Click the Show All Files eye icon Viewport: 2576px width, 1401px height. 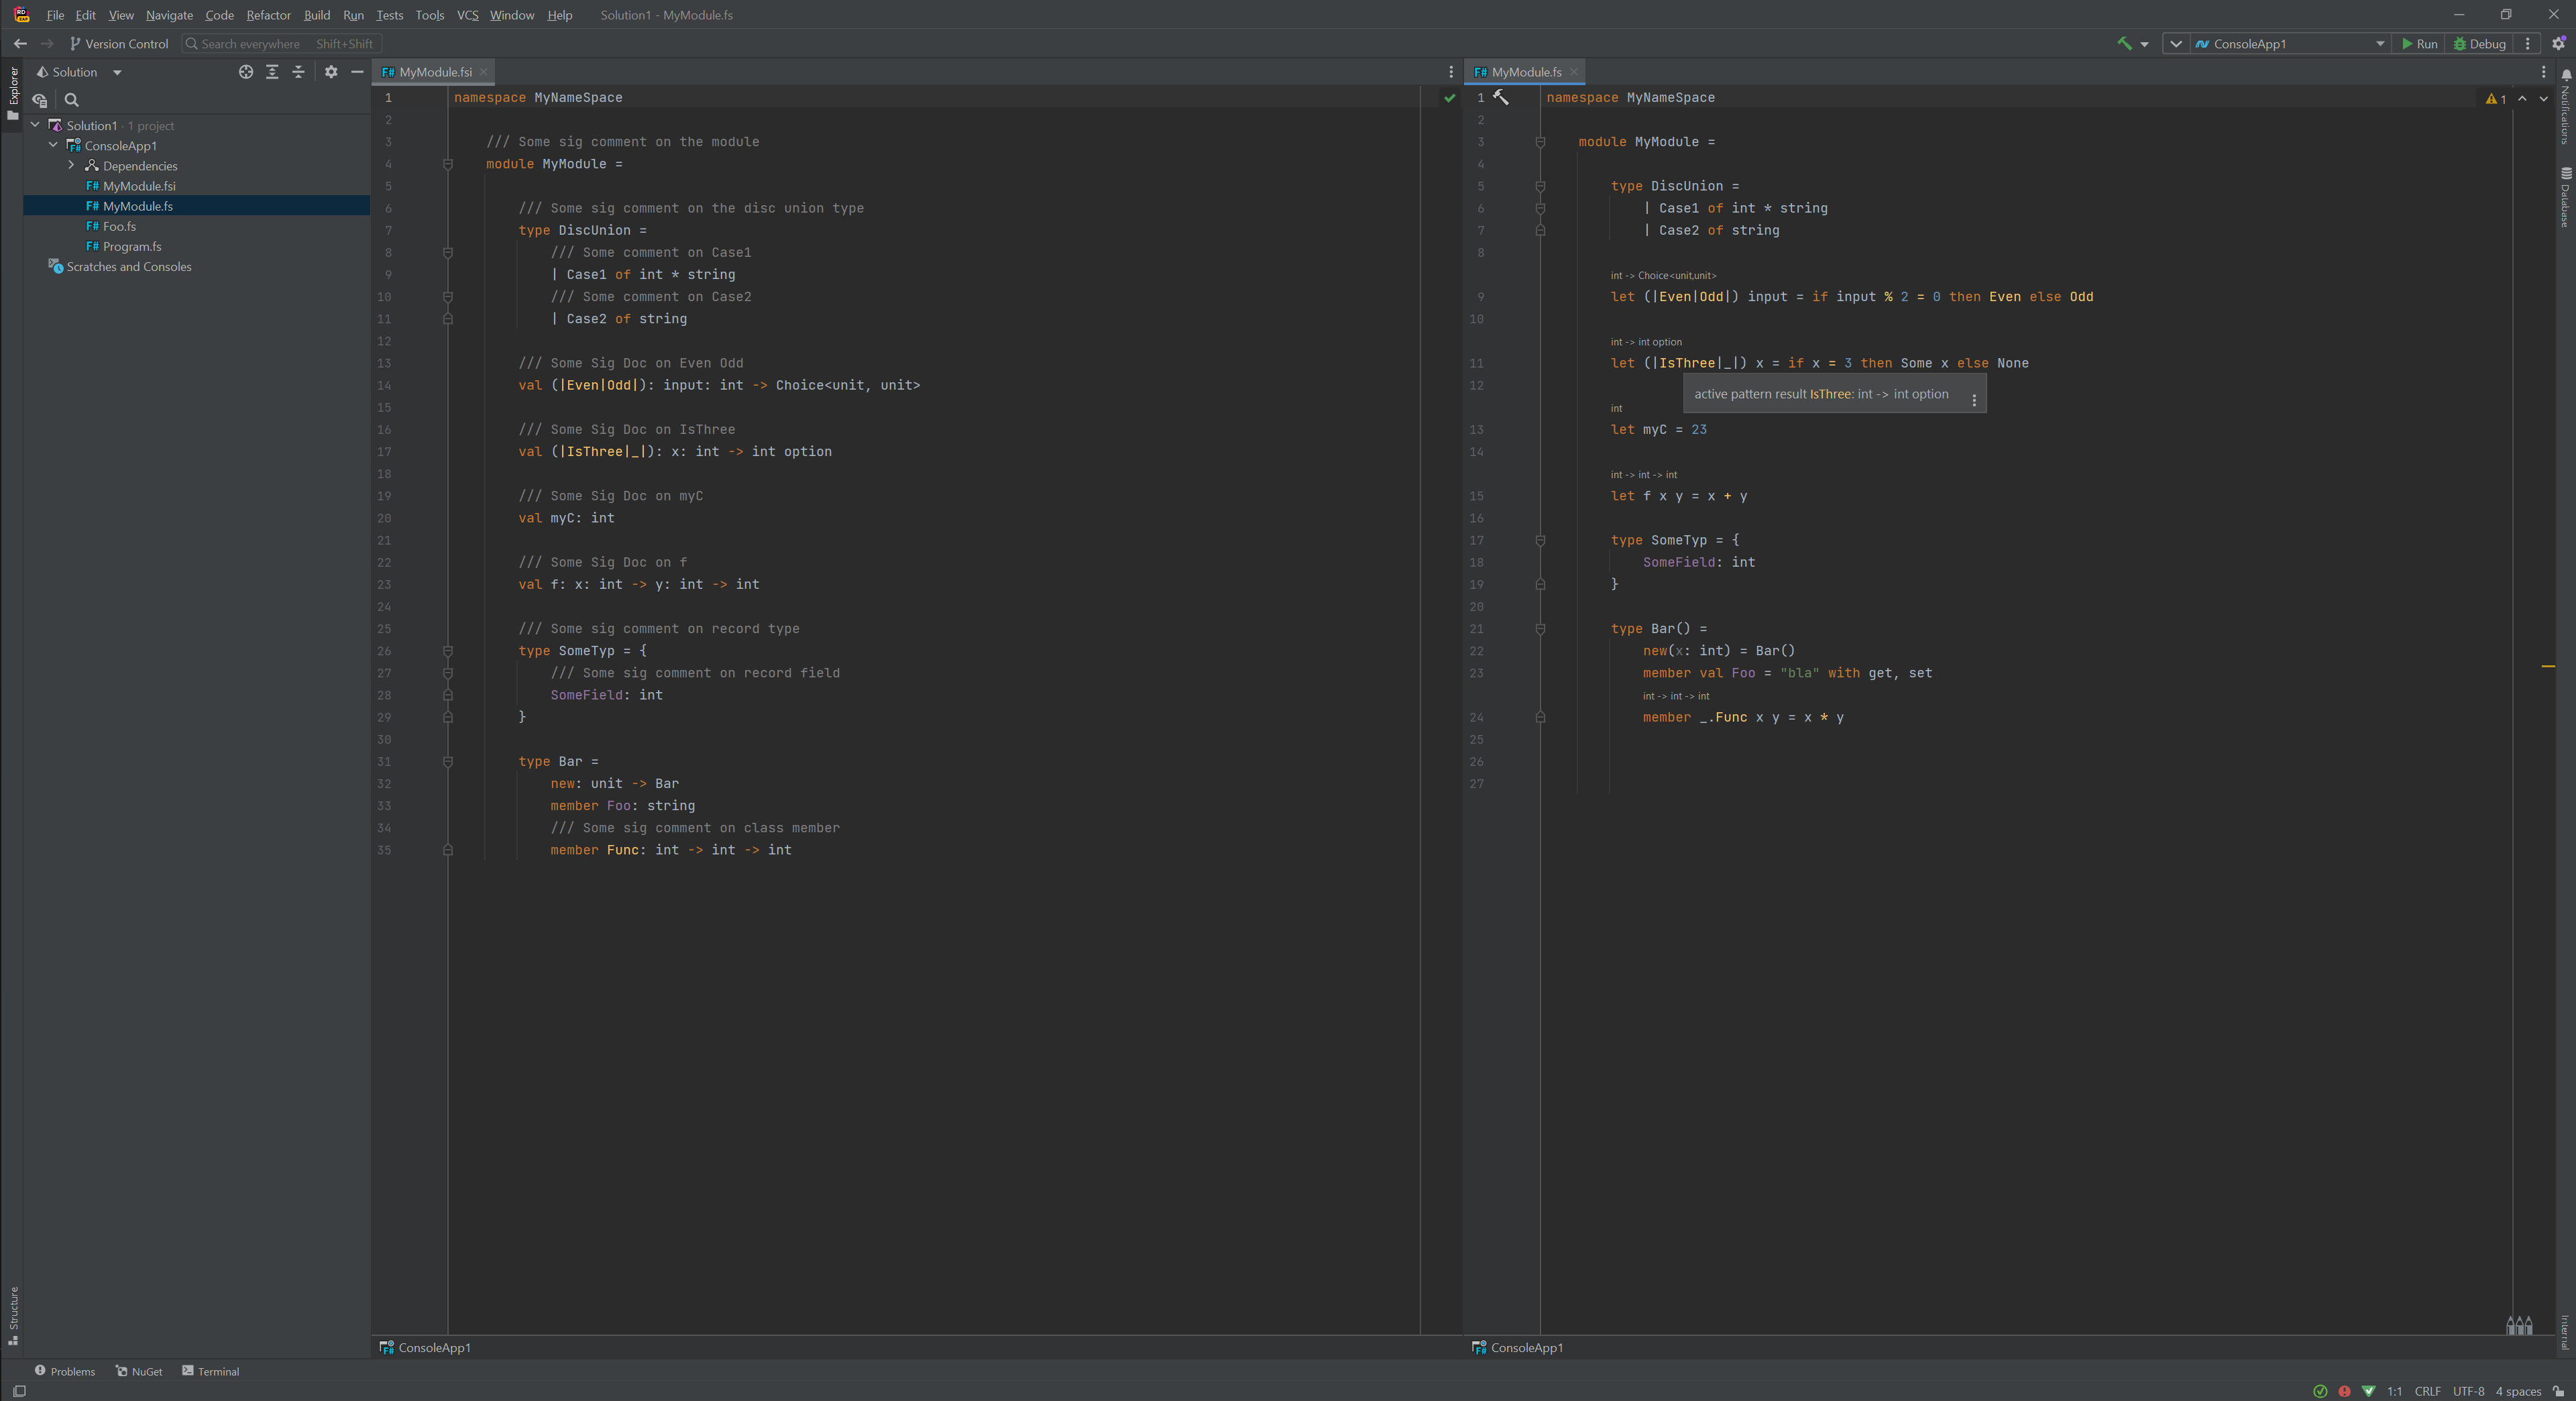pos(40,100)
